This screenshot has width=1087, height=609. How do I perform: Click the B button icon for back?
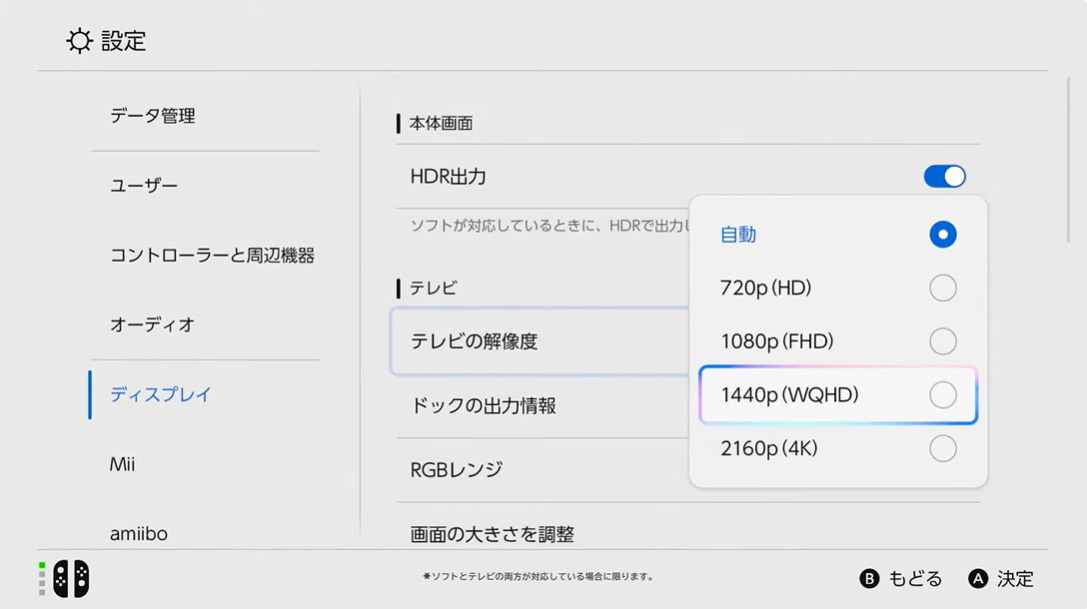(x=869, y=578)
